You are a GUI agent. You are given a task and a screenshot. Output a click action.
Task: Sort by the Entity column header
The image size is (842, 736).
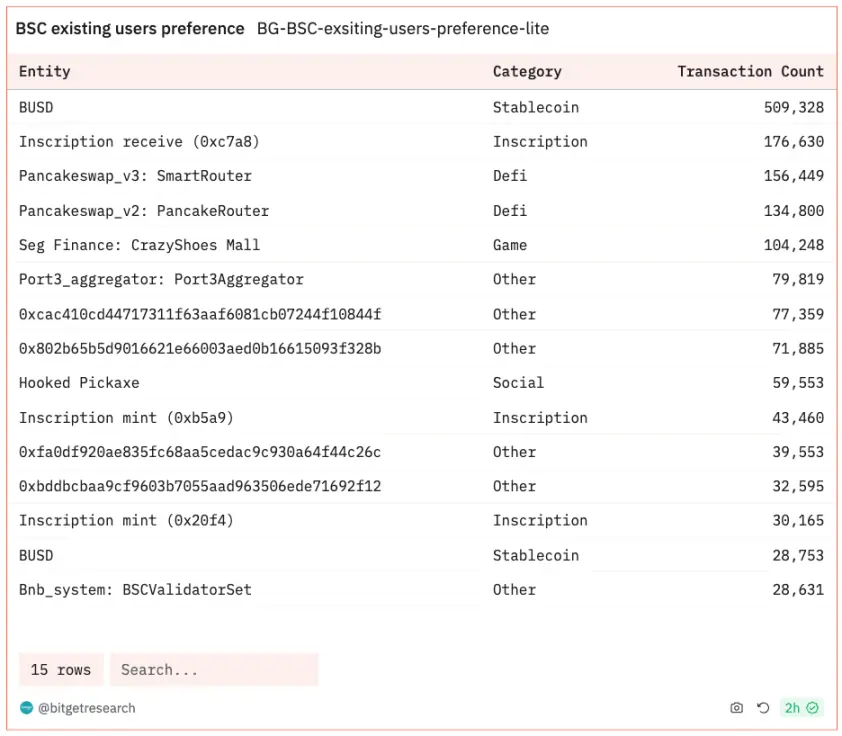(45, 72)
